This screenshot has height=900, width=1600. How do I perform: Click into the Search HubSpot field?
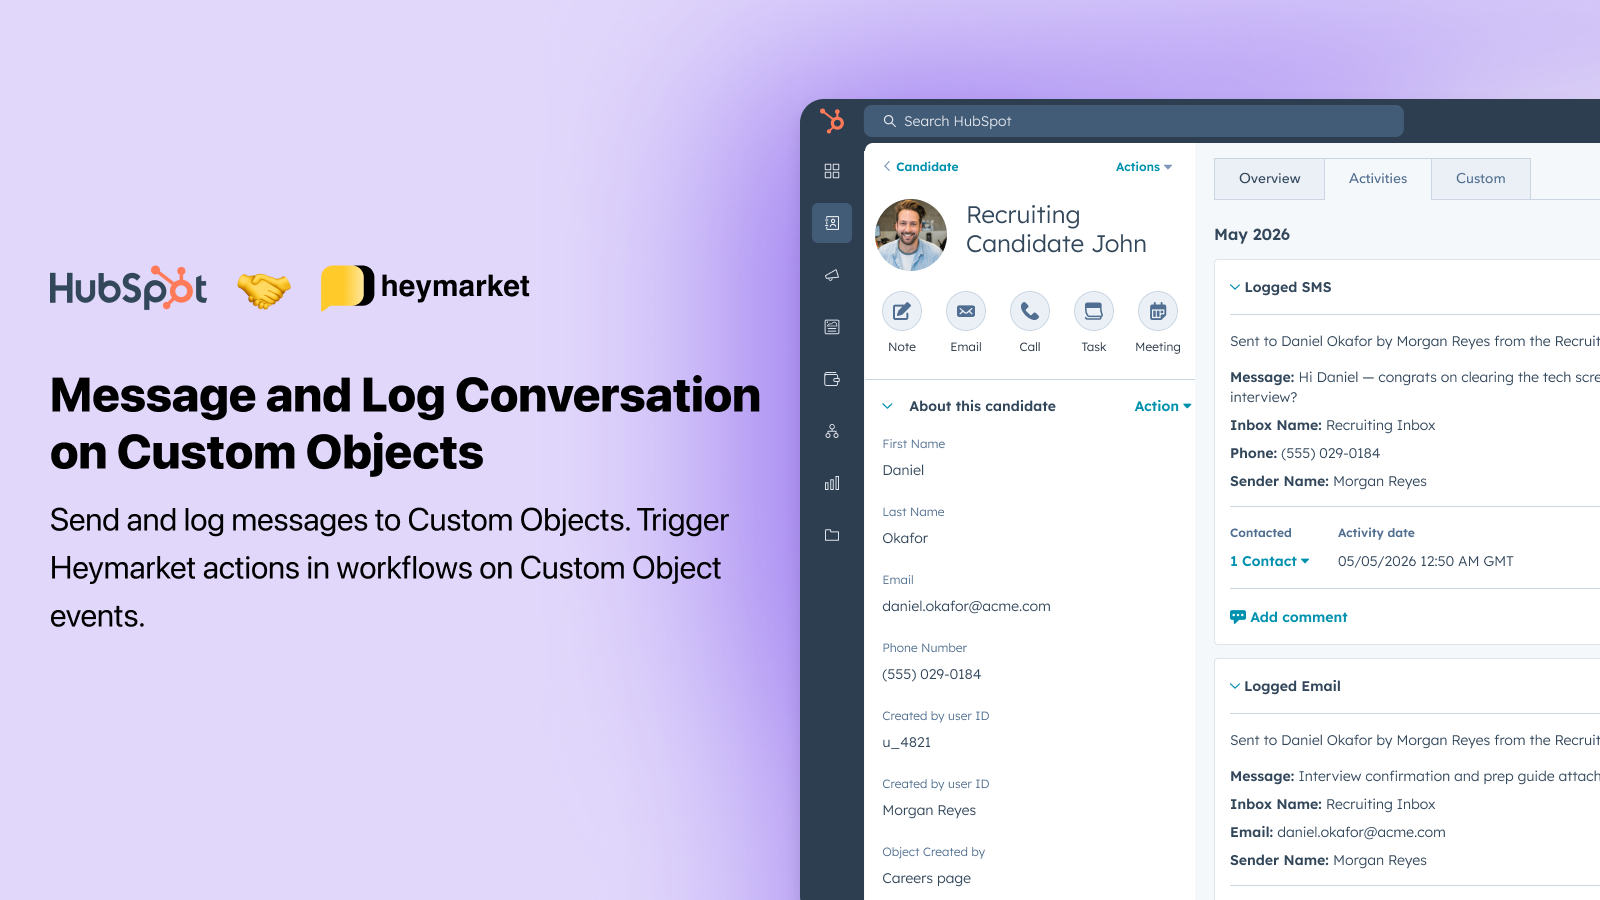(1134, 121)
